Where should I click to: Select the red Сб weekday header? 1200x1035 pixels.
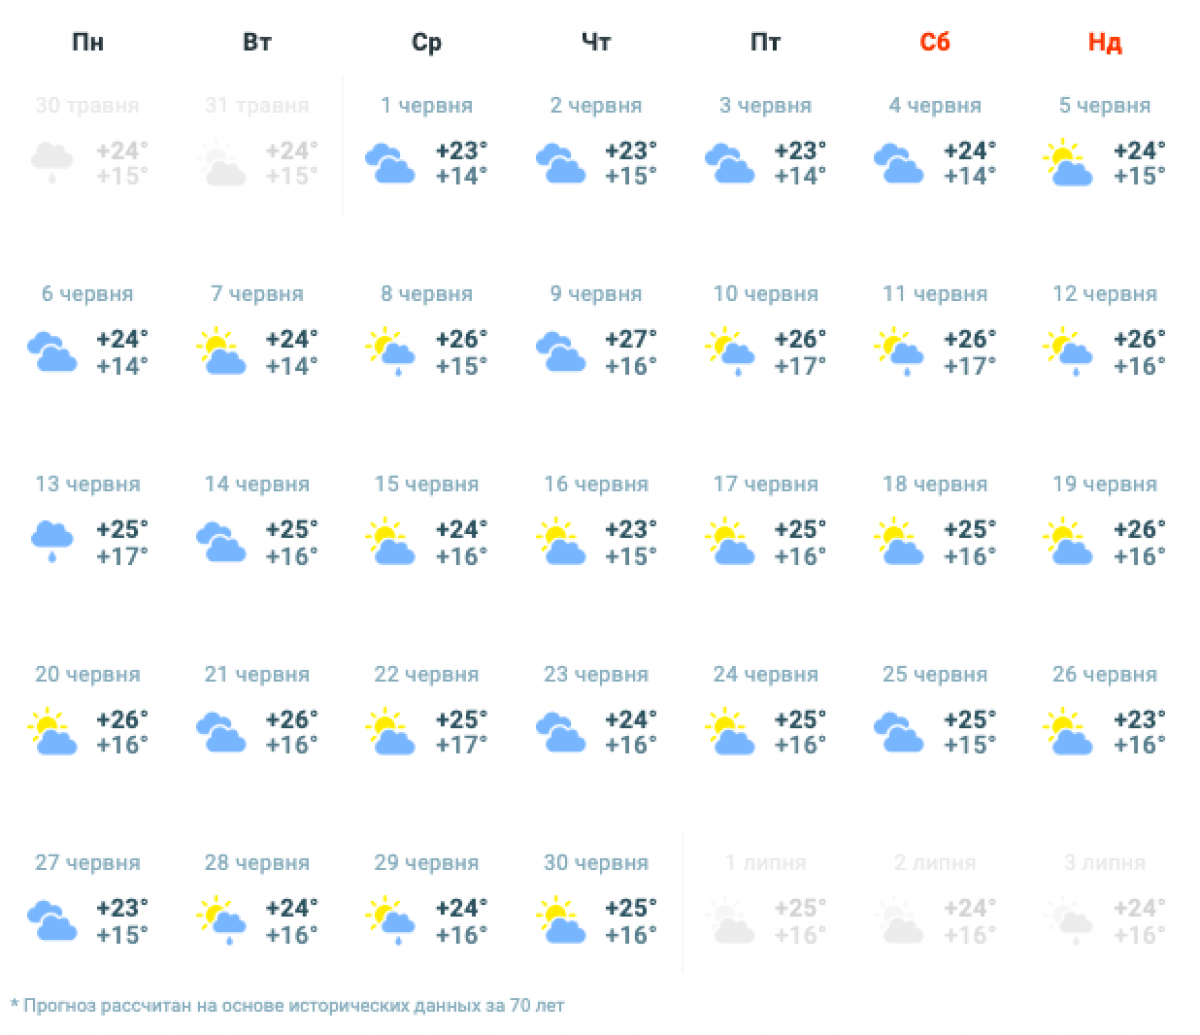[935, 42]
